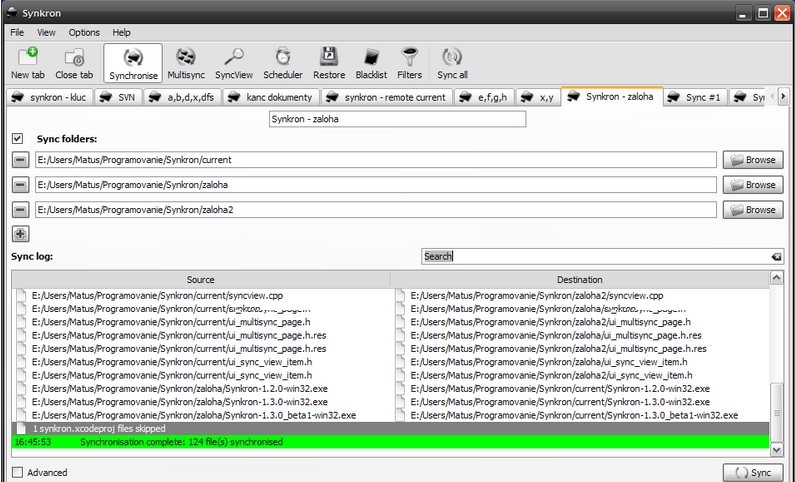
Task: Select the Synchronisation complete log row
Action: tap(390, 442)
